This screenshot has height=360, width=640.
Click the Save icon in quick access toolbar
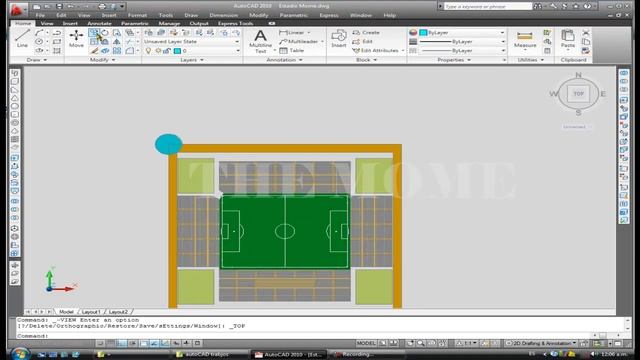[59, 6]
